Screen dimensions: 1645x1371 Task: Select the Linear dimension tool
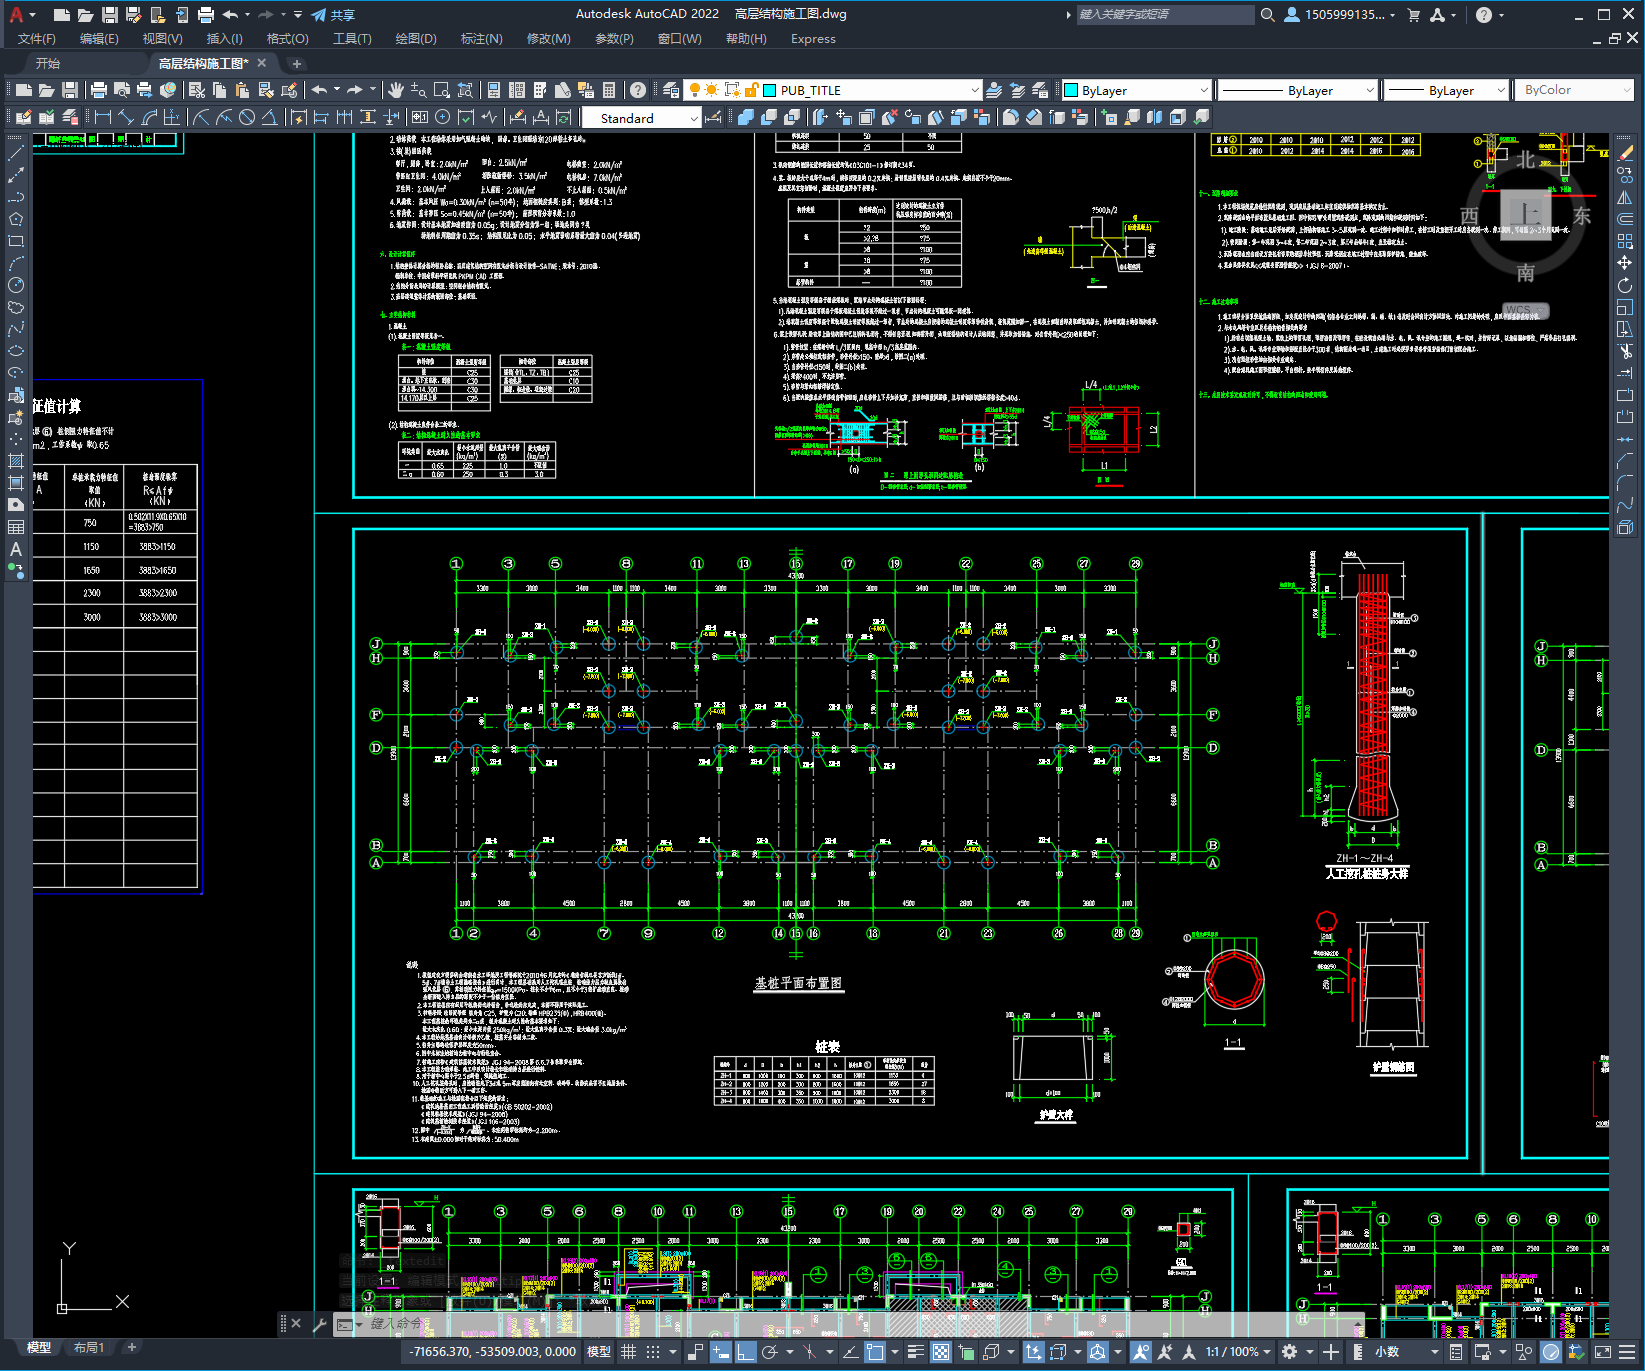point(103,117)
